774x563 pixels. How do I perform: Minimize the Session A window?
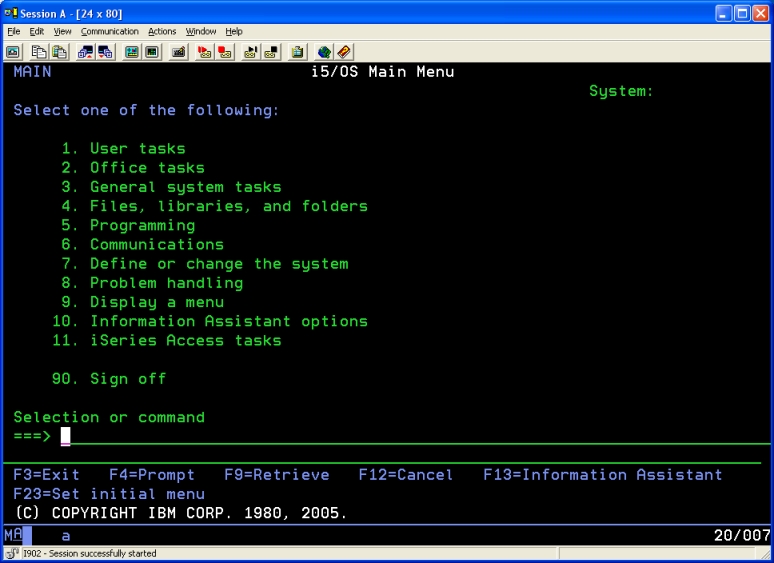tap(723, 13)
